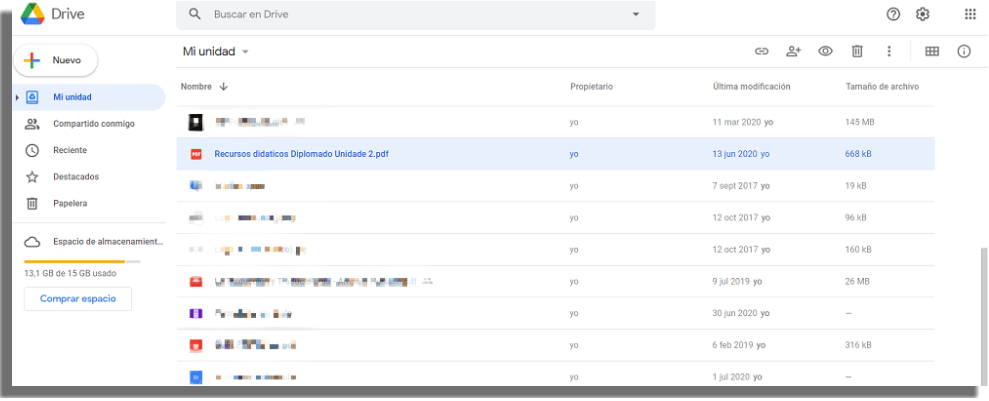Viewport: 989px width, 401px height.
Task: Select Recursos didaticos Diplomado Unidade 2.pdf
Action: (301, 154)
